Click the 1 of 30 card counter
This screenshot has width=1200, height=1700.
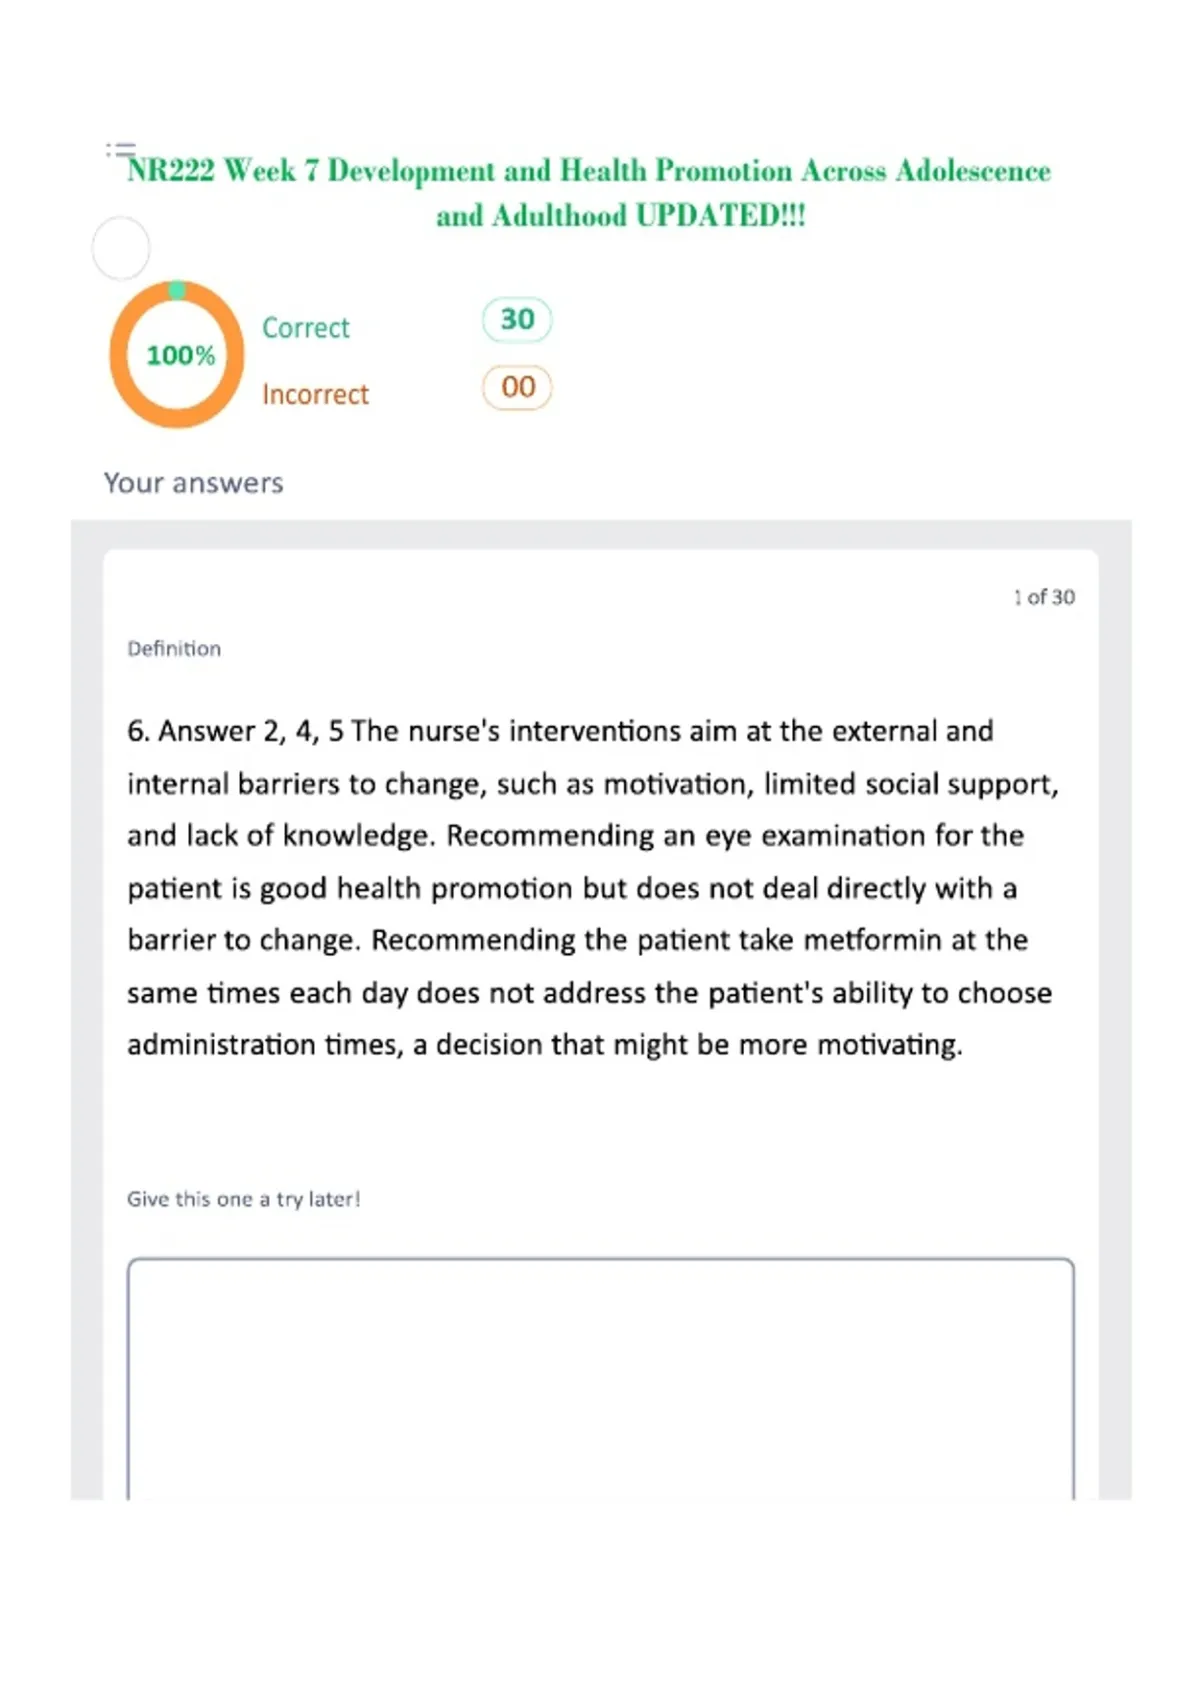pos(1044,597)
